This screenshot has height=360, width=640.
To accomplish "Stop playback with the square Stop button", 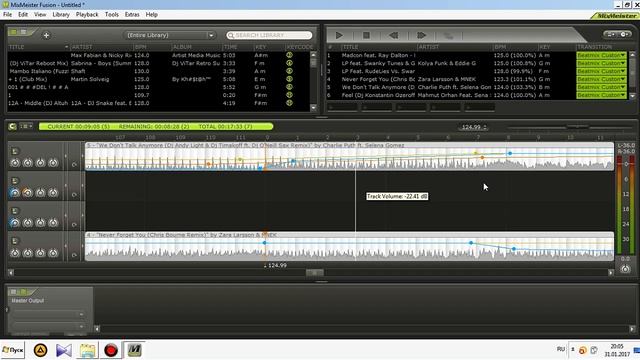I will coord(366,36).
